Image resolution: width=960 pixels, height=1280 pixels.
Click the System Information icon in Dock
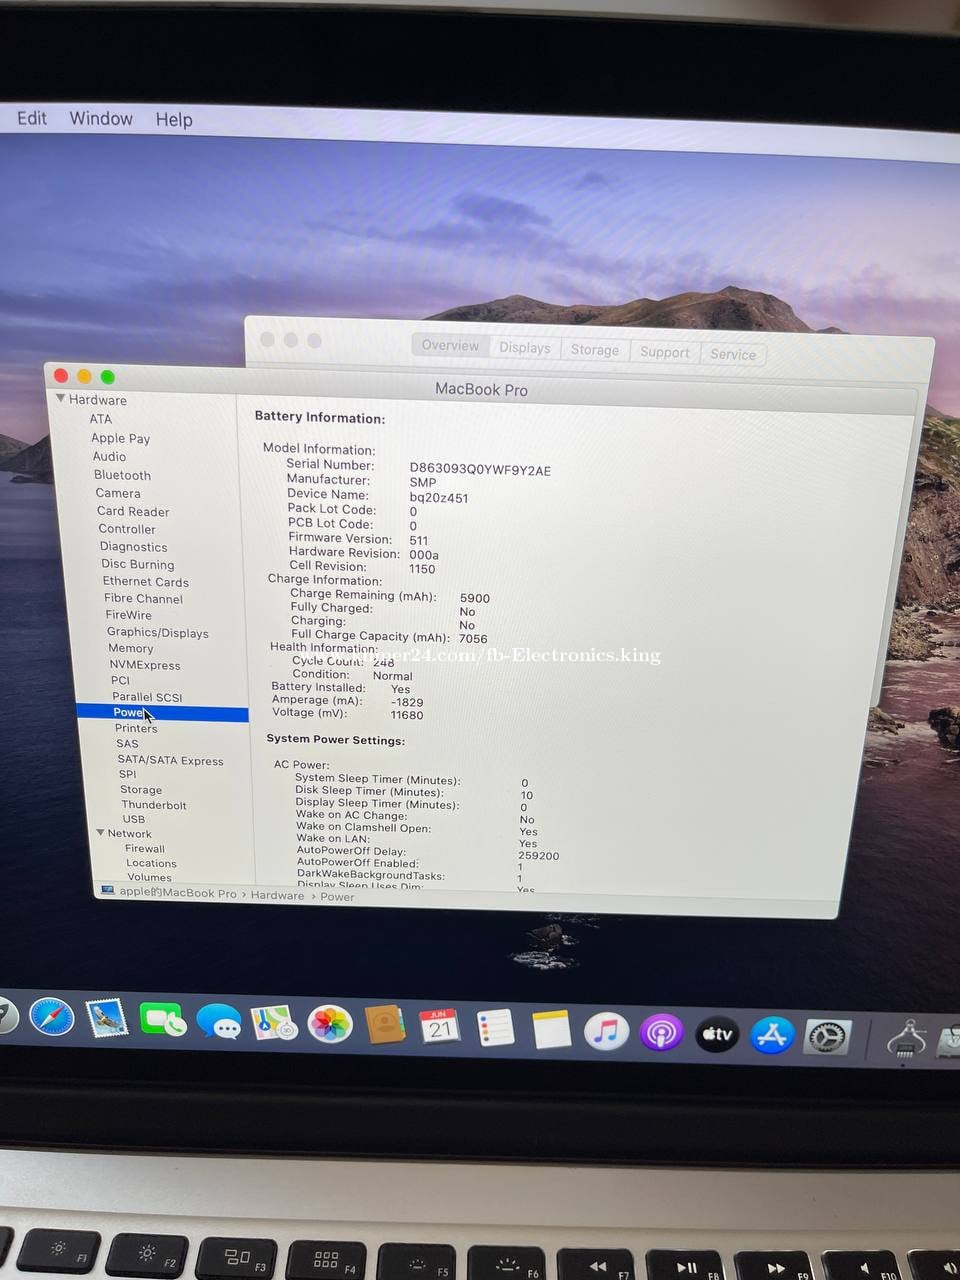click(x=907, y=1040)
